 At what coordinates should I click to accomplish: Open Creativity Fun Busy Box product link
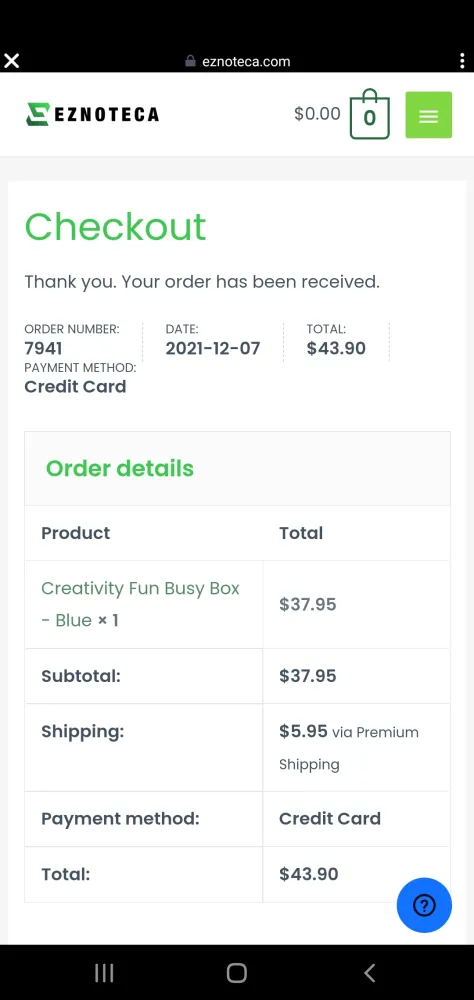tap(140, 604)
